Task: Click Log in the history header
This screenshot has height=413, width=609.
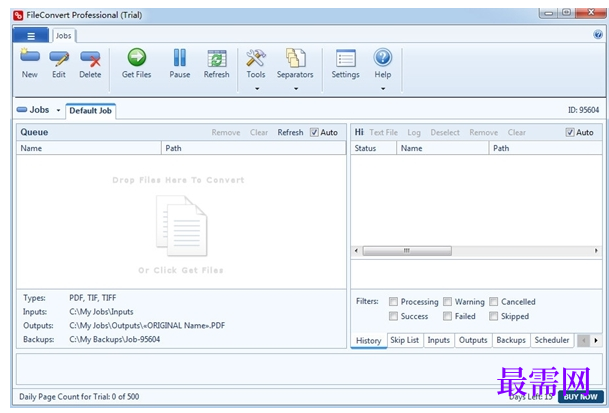Action: click(x=414, y=132)
